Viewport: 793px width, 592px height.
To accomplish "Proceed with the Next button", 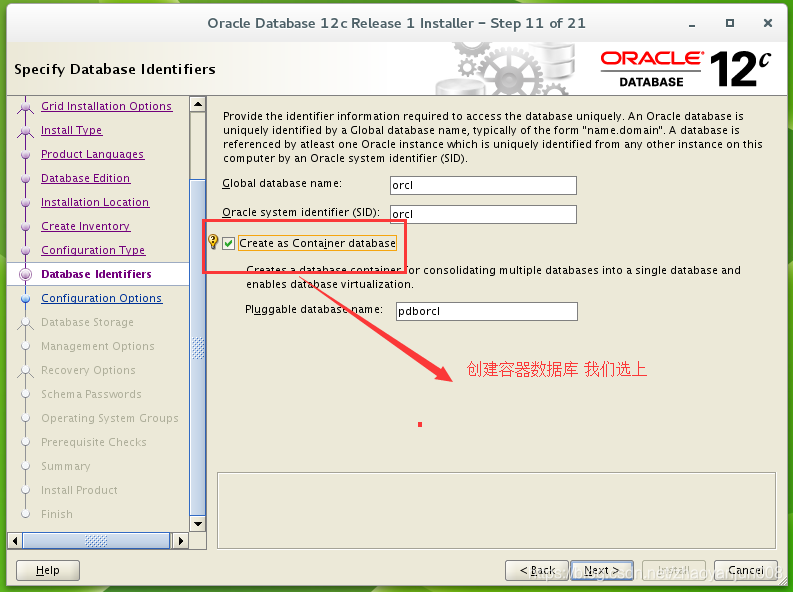I will click(x=602, y=570).
